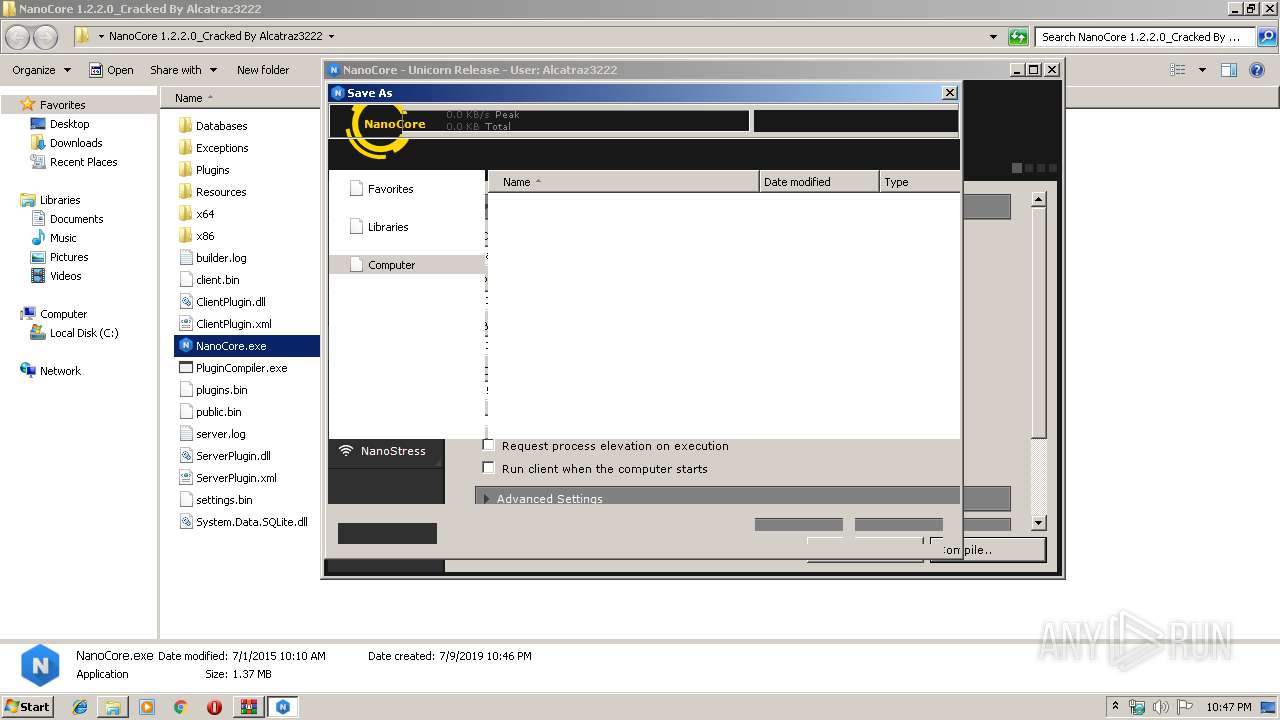Click New folder in the toolbar
The image size is (1280, 720).
pos(263,70)
